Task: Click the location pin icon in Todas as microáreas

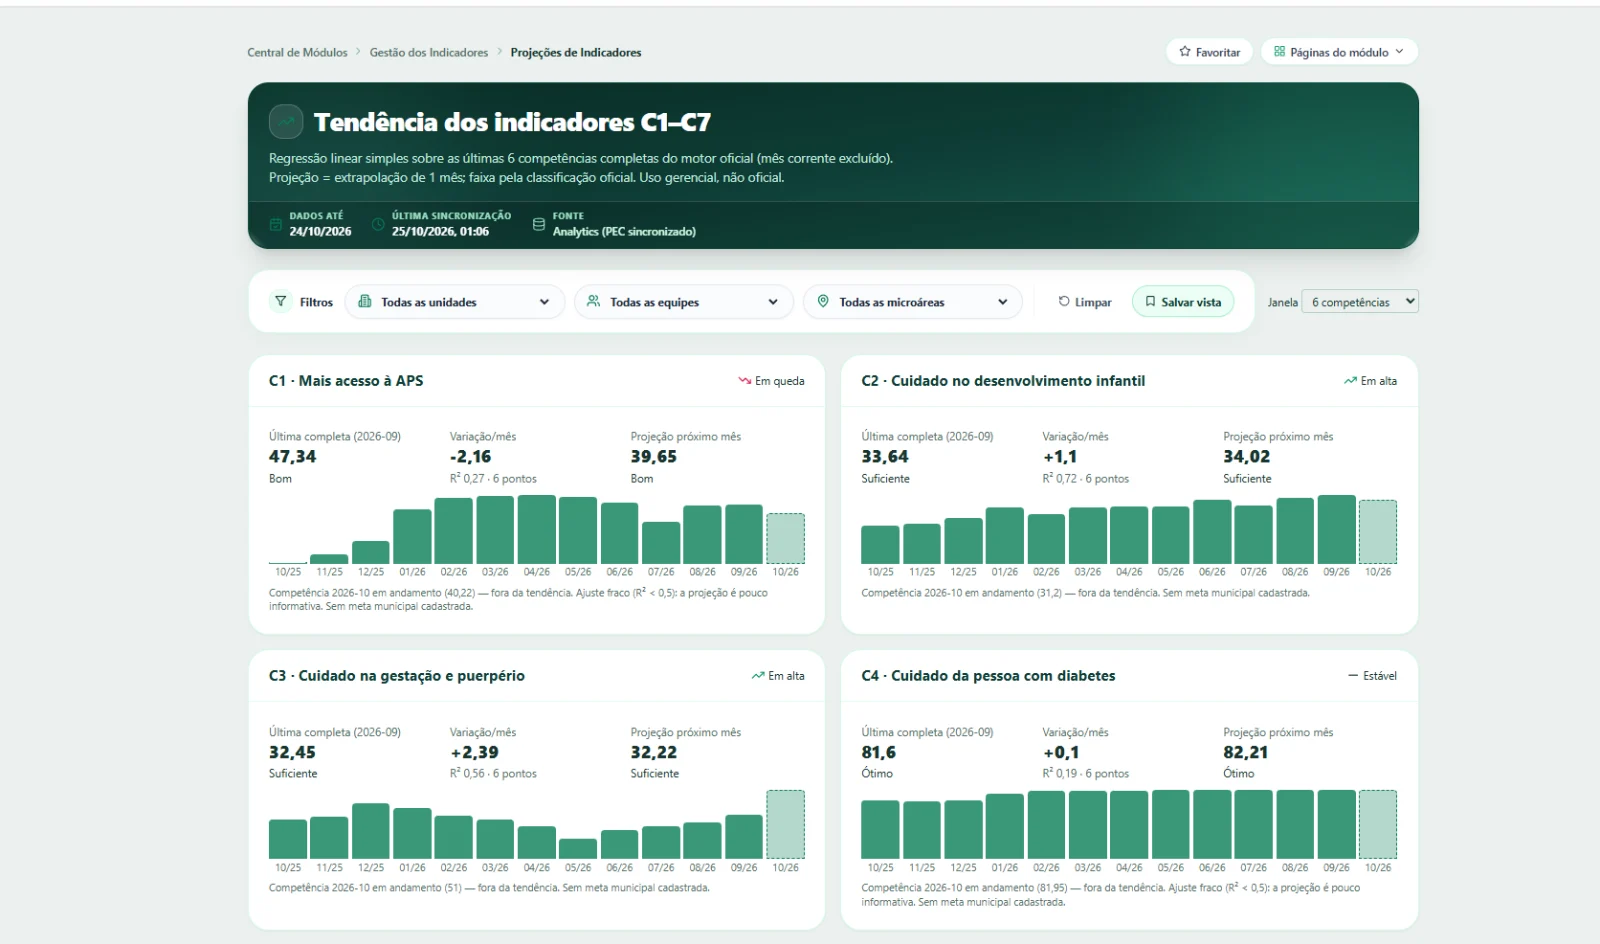Action: point(823,302)
